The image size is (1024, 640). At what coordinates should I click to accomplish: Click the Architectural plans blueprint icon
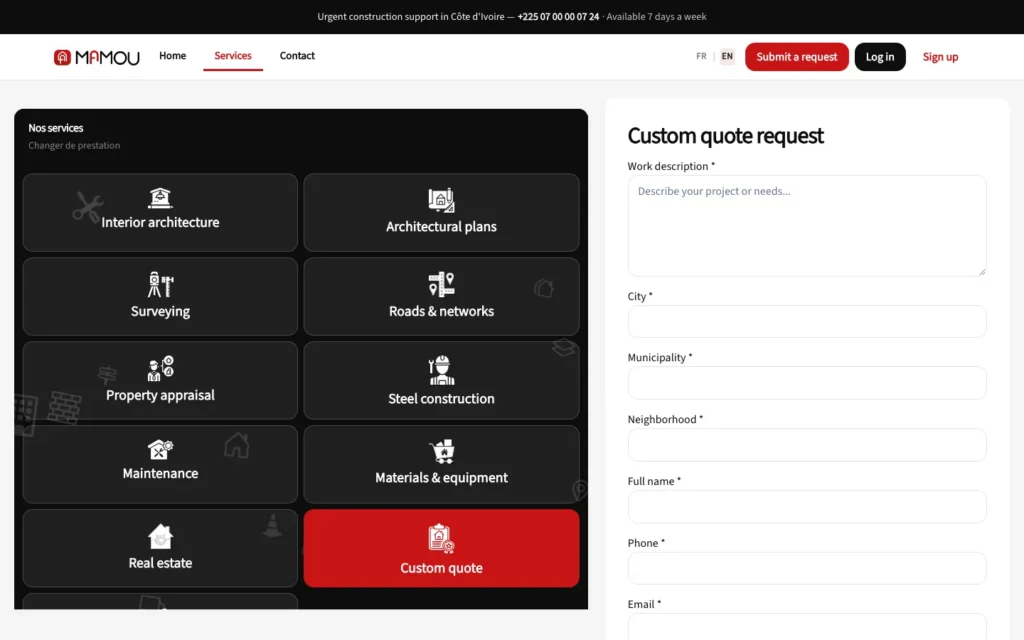tap(441, 200)
